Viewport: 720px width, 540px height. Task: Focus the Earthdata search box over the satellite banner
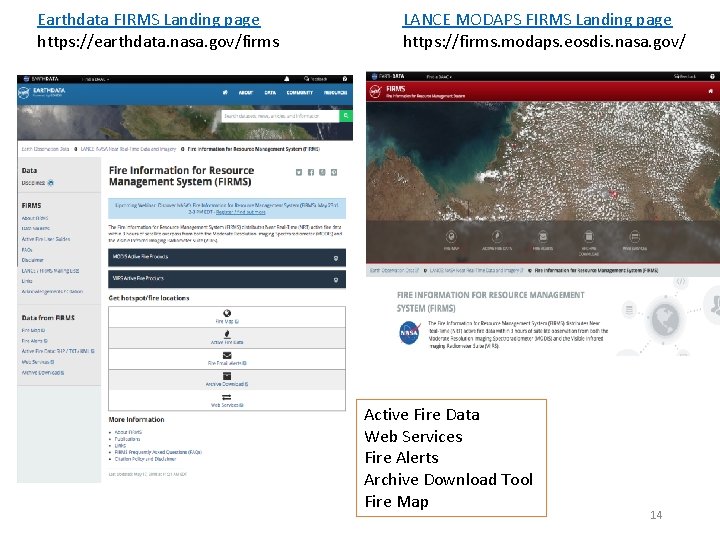[x=280, y=116]
